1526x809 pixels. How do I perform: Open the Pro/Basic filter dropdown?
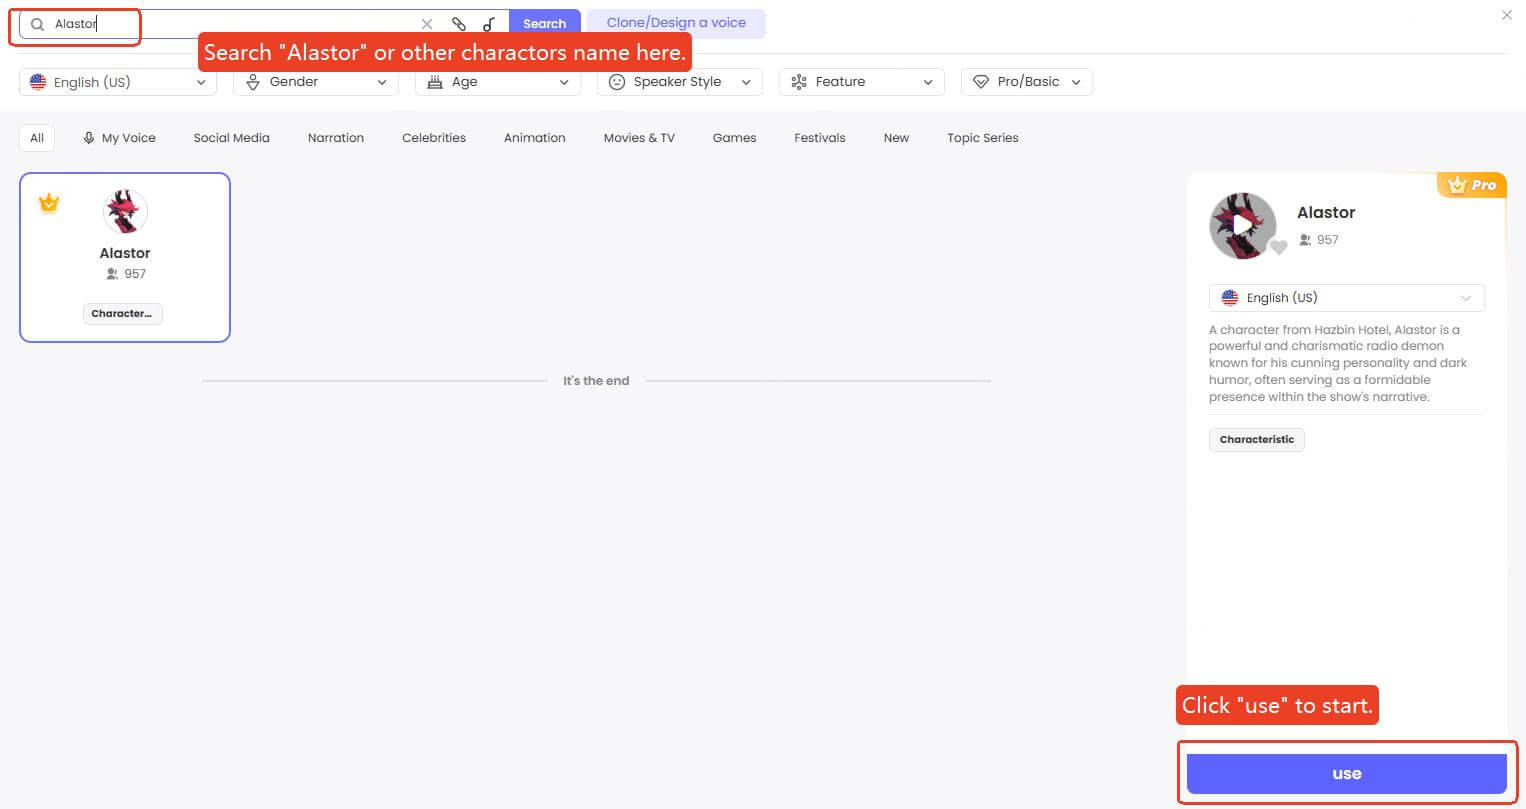tap(1026, 82)
